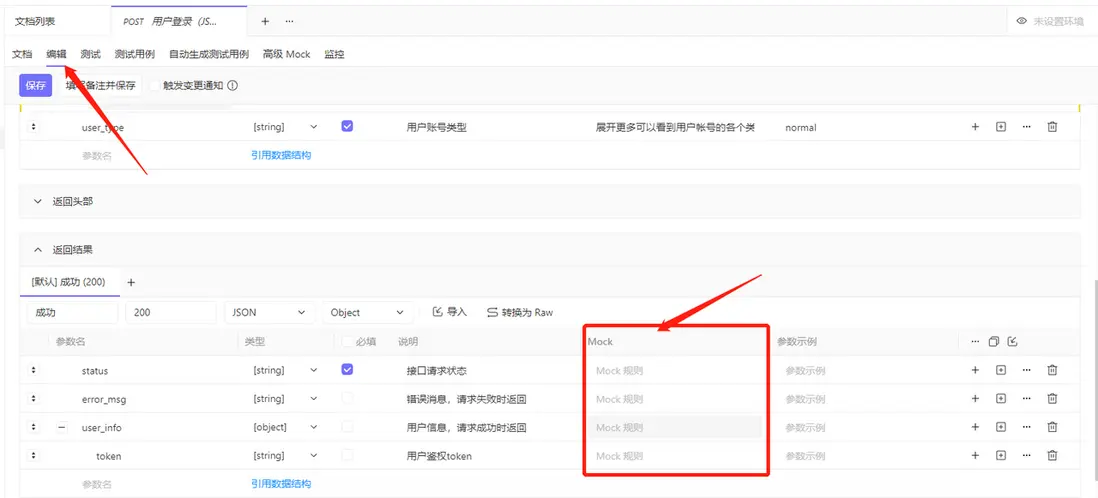Insert a child field under status
This screenshot has width=1098, height=498.
coord(1001,370)
